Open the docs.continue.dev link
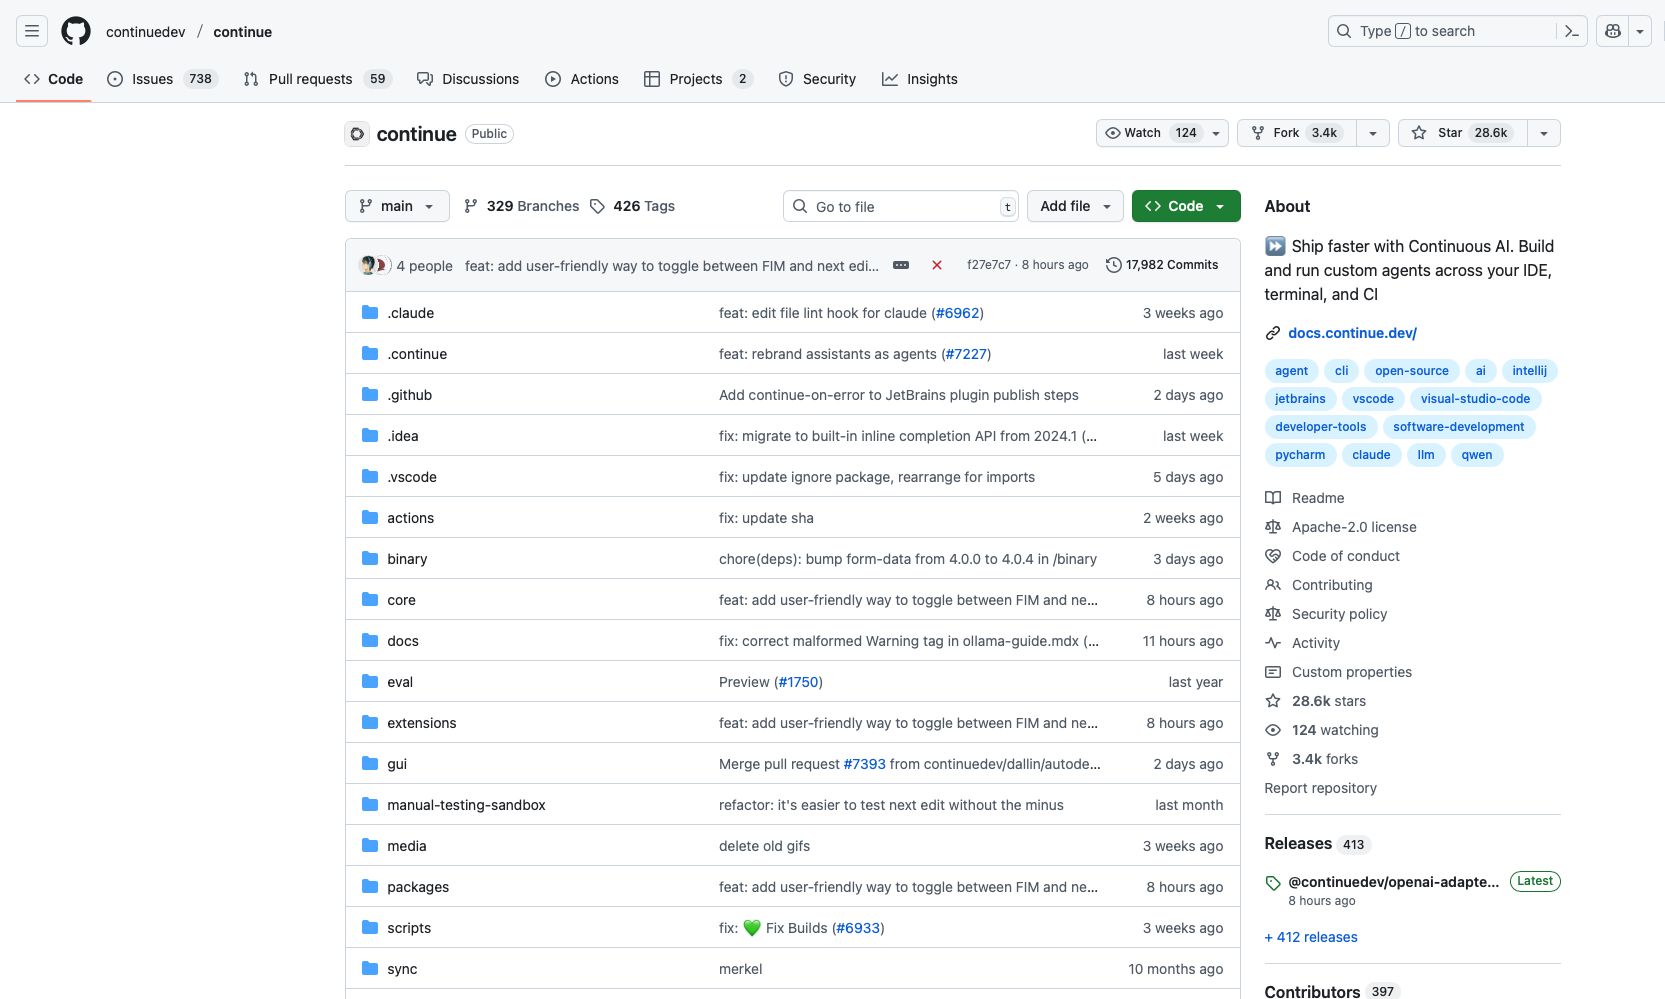The image size is (1665, 999). (x=1352, y=333)
